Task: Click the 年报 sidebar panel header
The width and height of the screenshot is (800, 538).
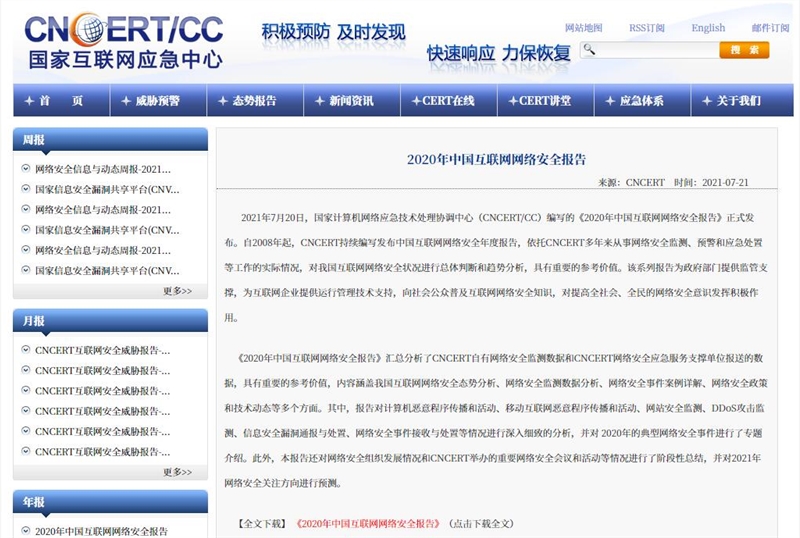Action: tap(110, 502)
